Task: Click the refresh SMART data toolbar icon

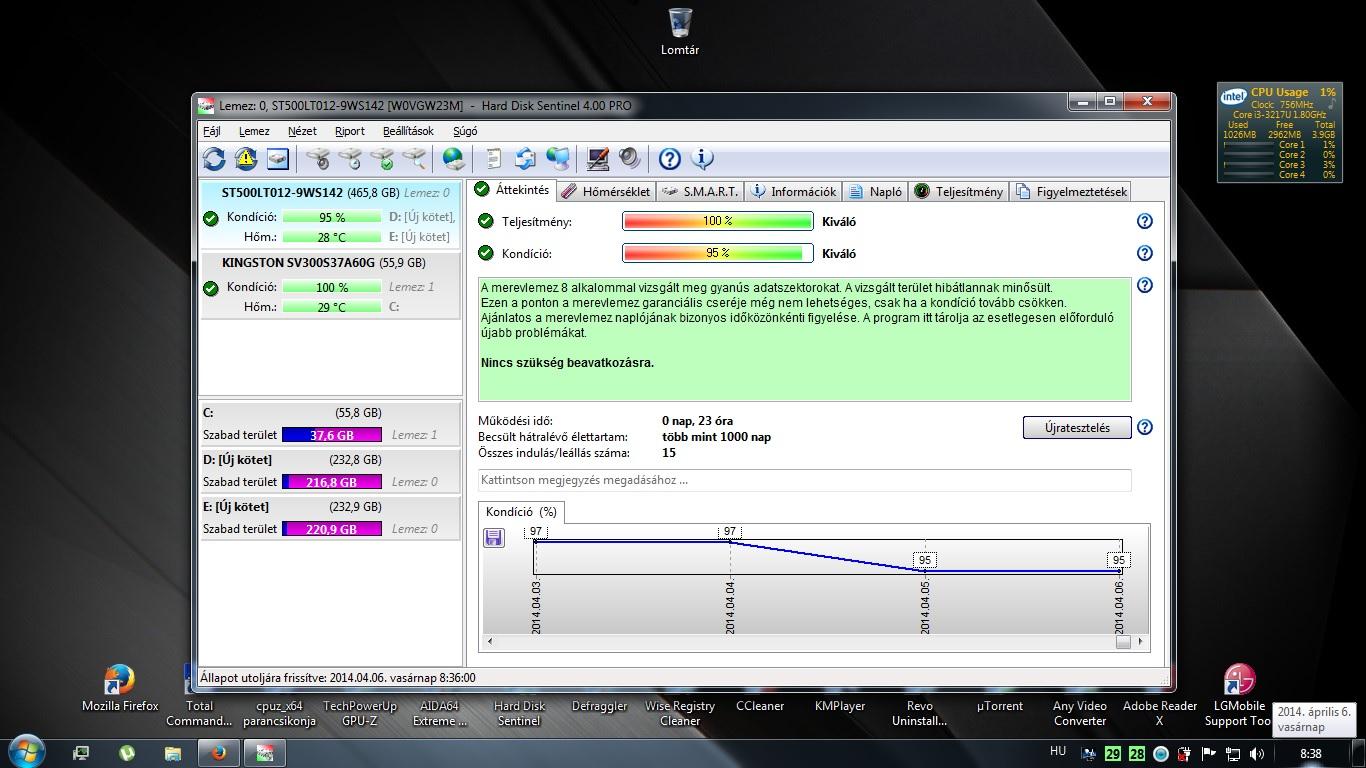Action: (213, 158)
